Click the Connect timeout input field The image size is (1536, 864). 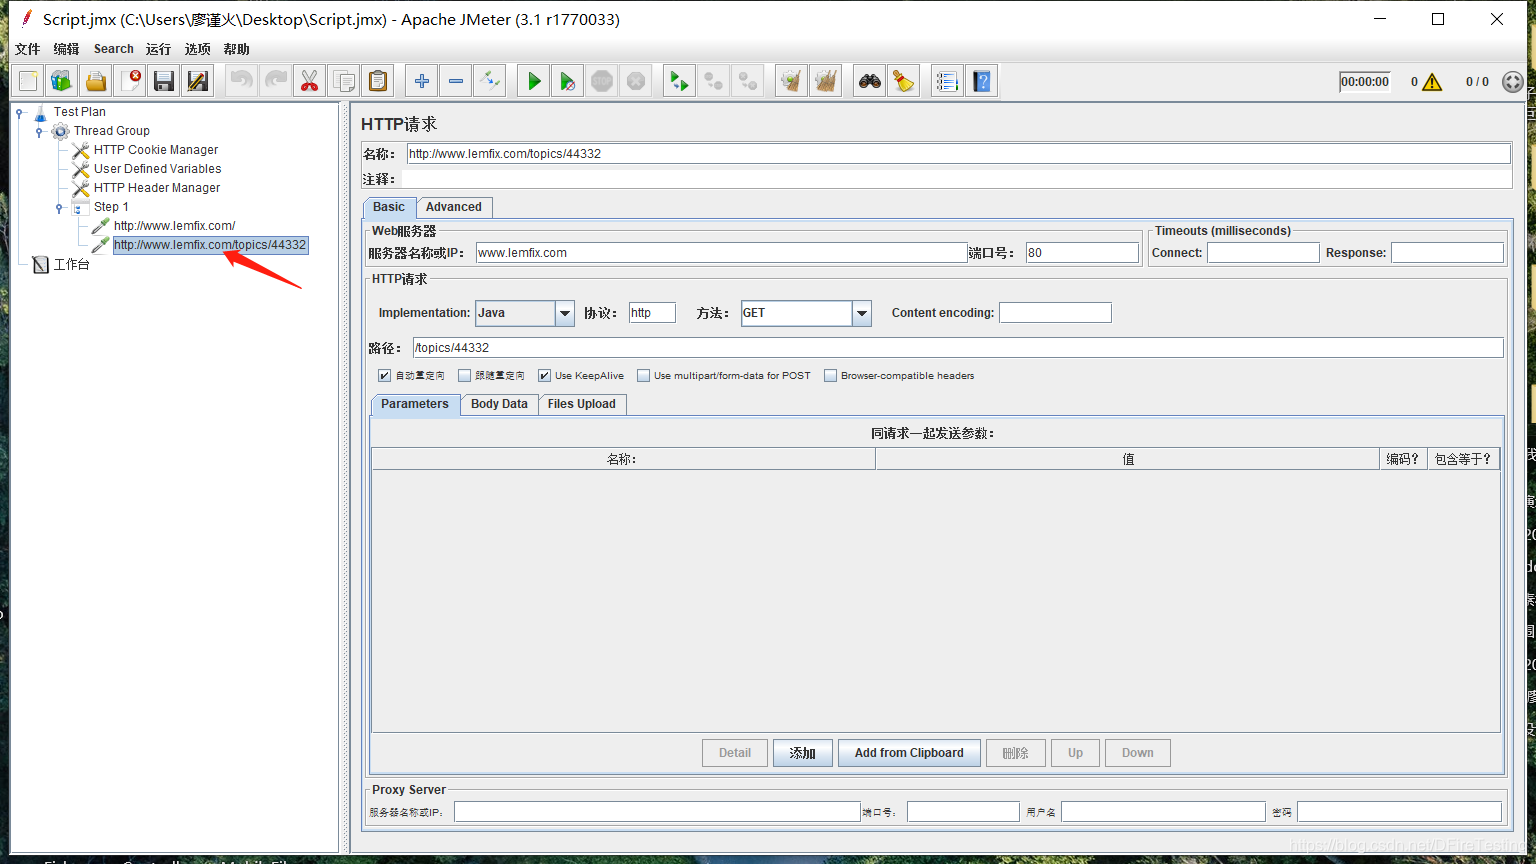[1263, 253]
